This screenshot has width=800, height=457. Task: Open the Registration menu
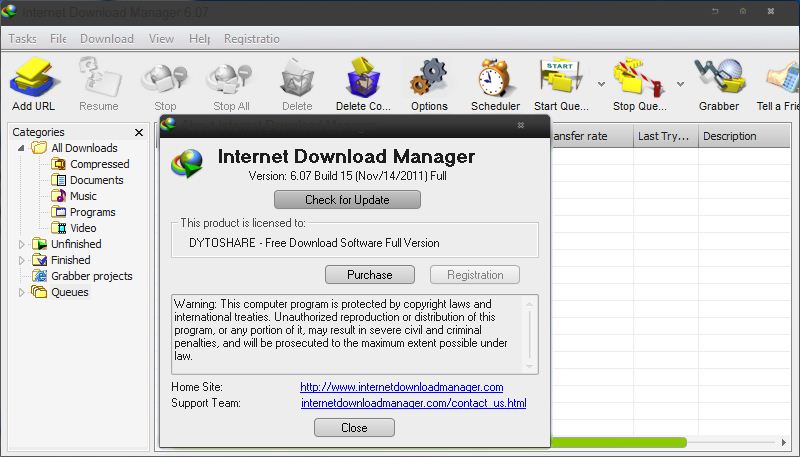252,39
